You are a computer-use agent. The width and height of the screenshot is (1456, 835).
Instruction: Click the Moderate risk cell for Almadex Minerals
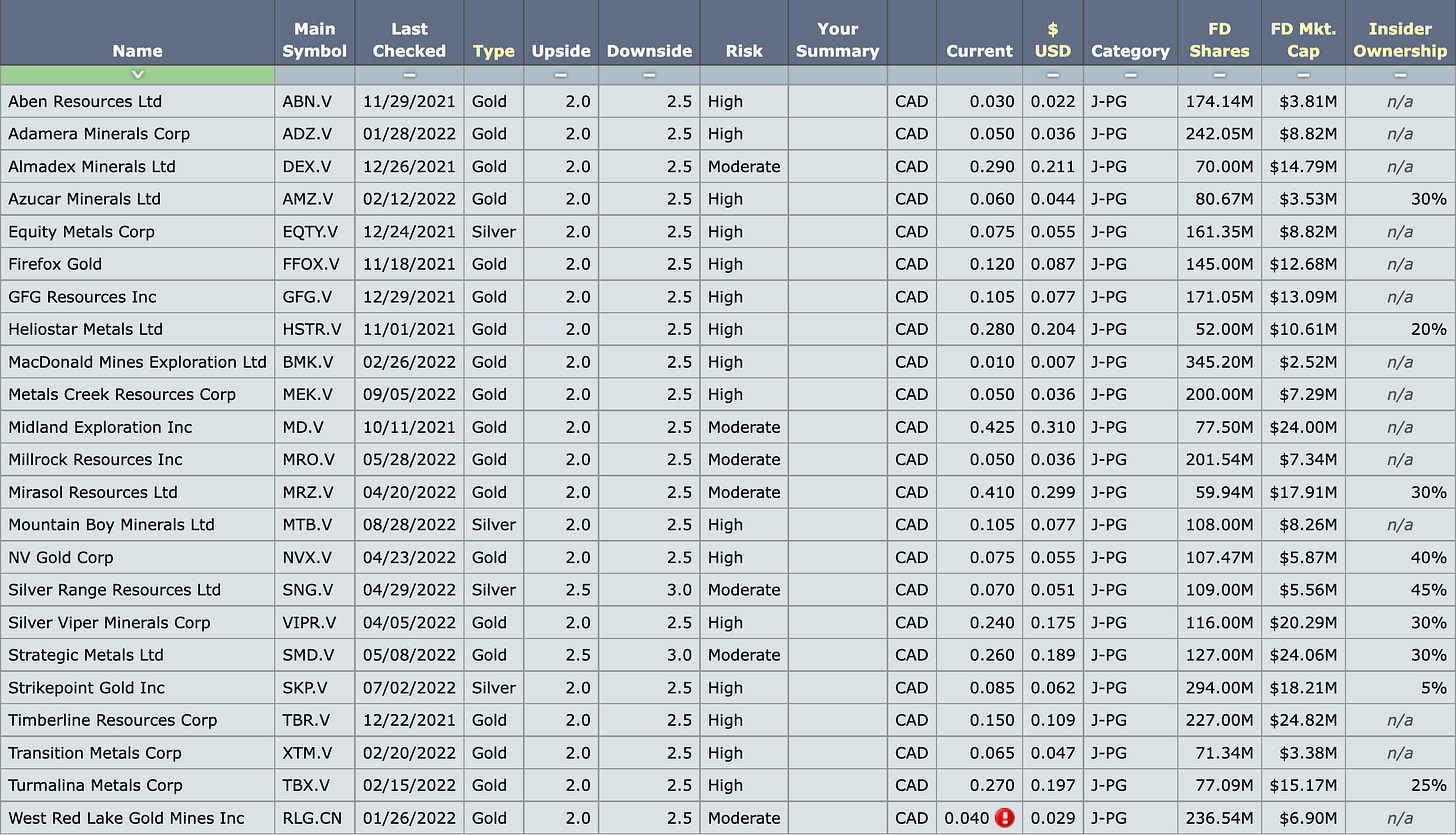[744, 166]
